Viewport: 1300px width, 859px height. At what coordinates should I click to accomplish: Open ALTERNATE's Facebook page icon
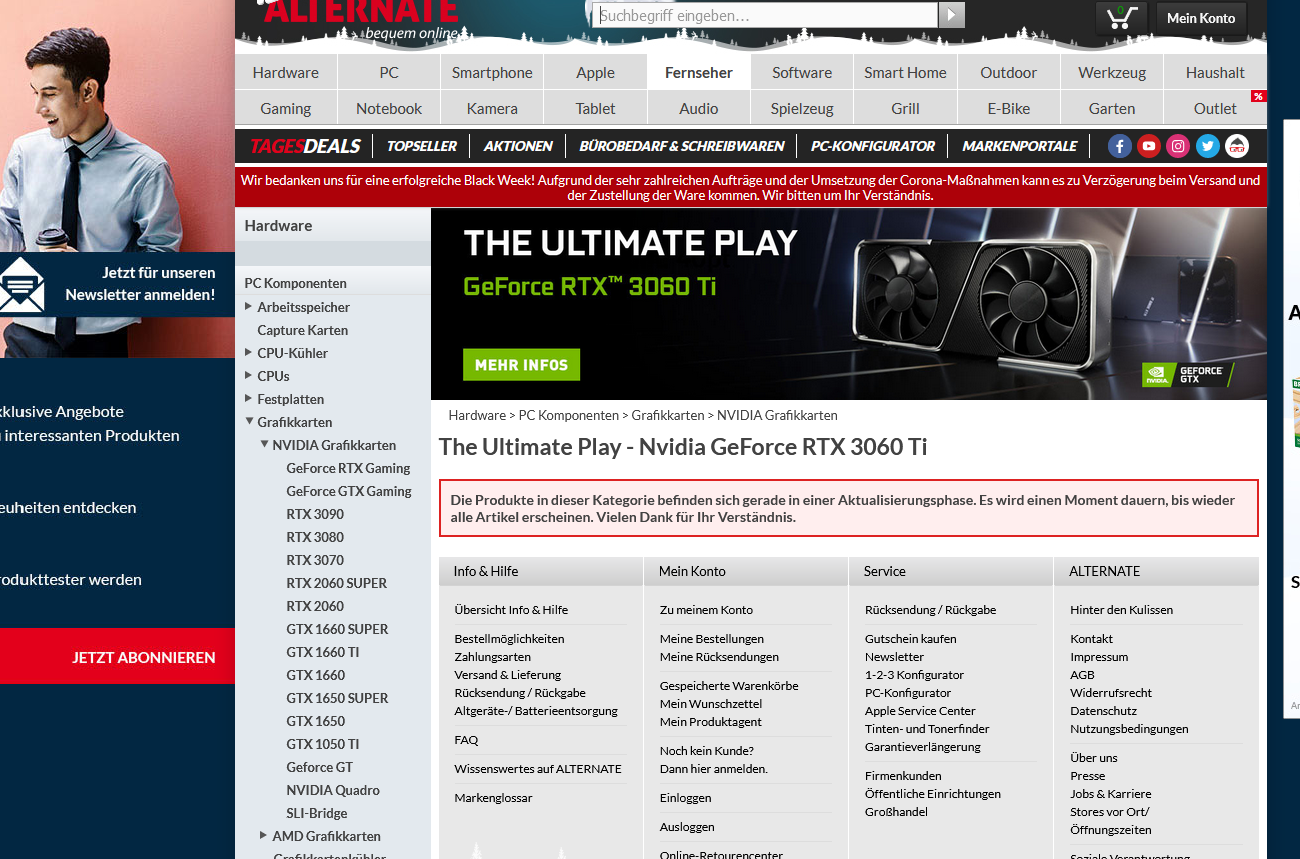point(1120,146)
